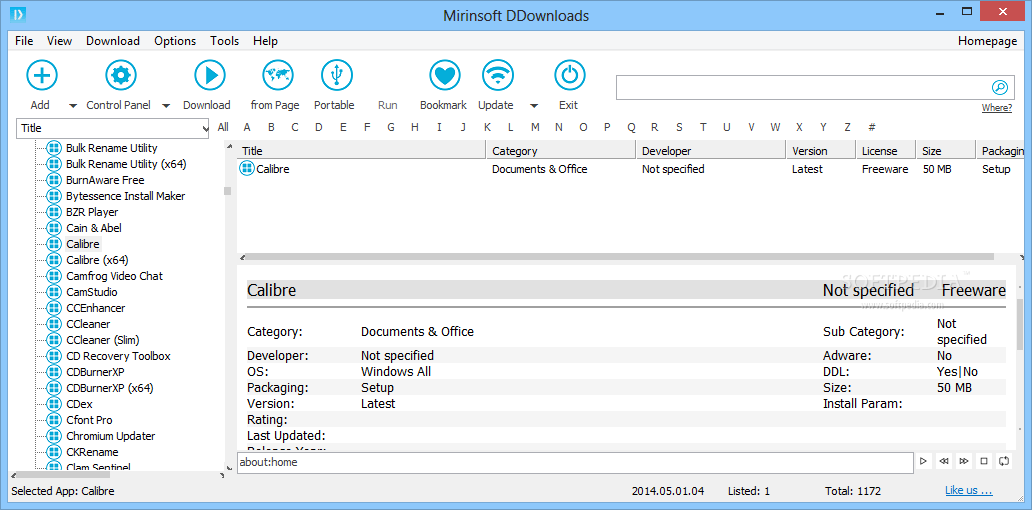Sort by the Version column header
Image resolution: width=1032 pixels, height=510 pixels.
click(821, 151)
